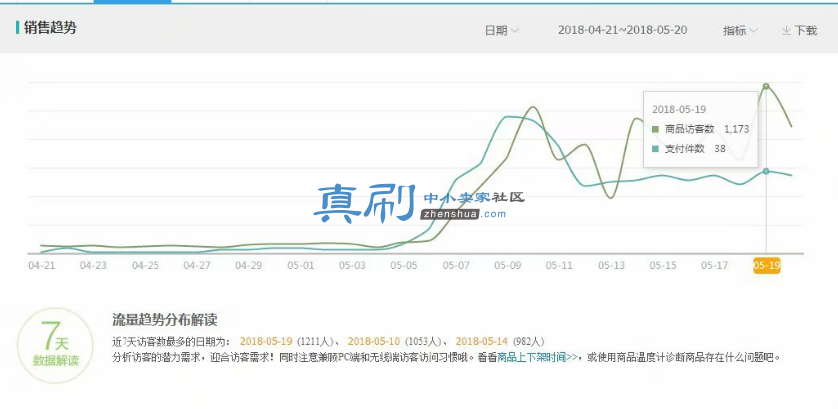The height and width of the screenshot is (409, 838).
Task: Click the highlighted 05-19 axis label
Action: [767, 265]
